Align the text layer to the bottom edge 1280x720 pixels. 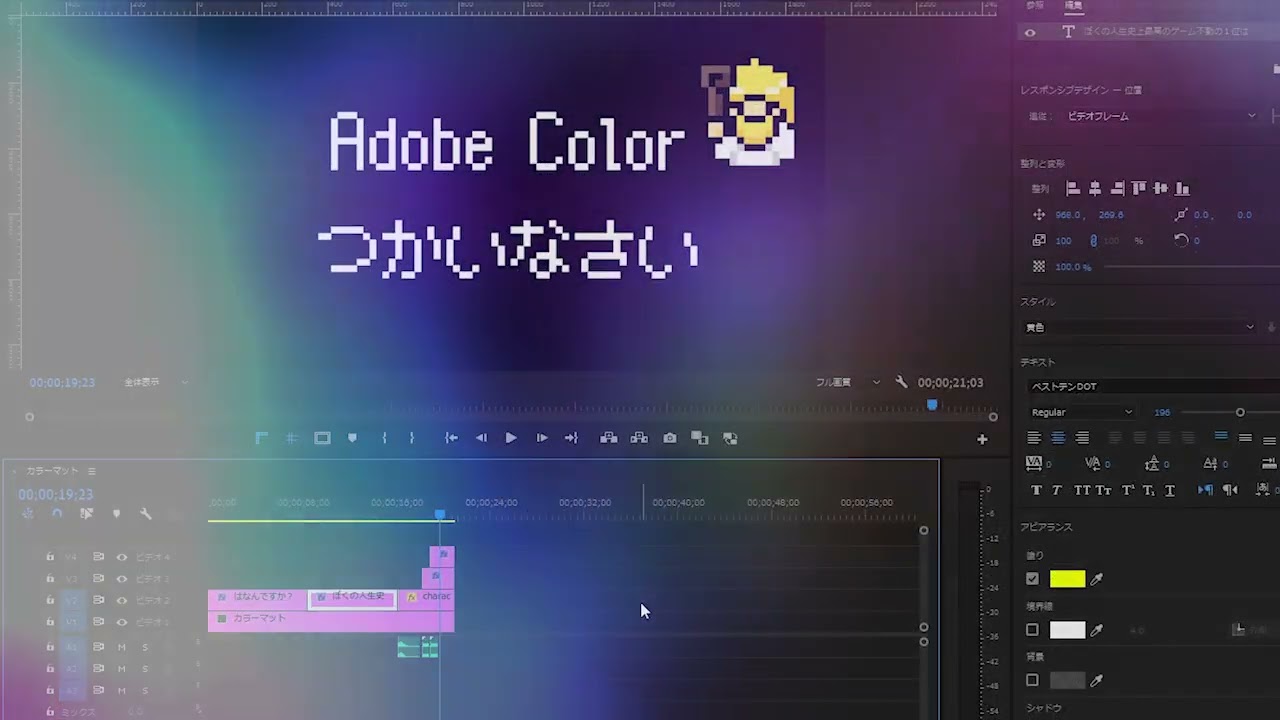point(1183,188)
